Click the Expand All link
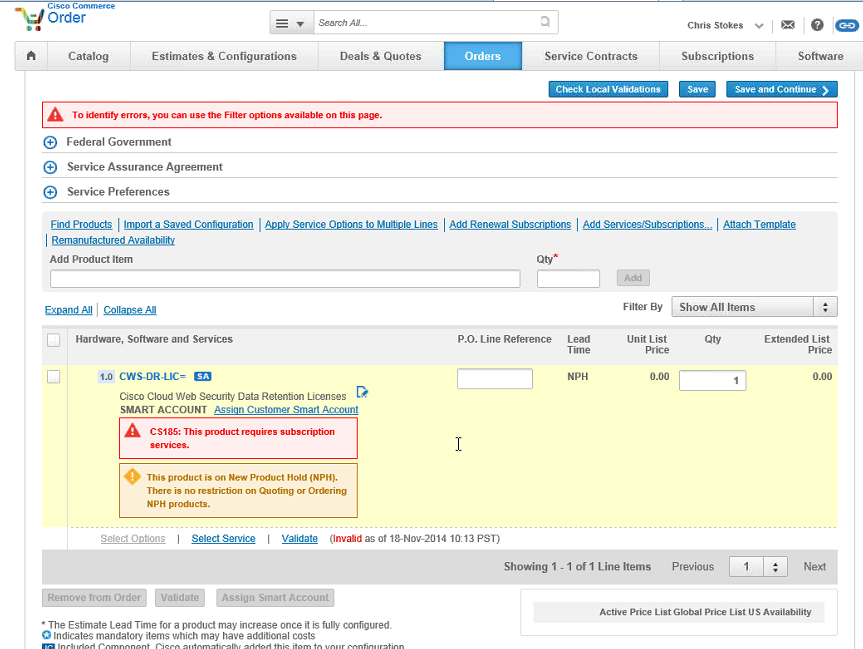863x649 pixels. [68, 310]
